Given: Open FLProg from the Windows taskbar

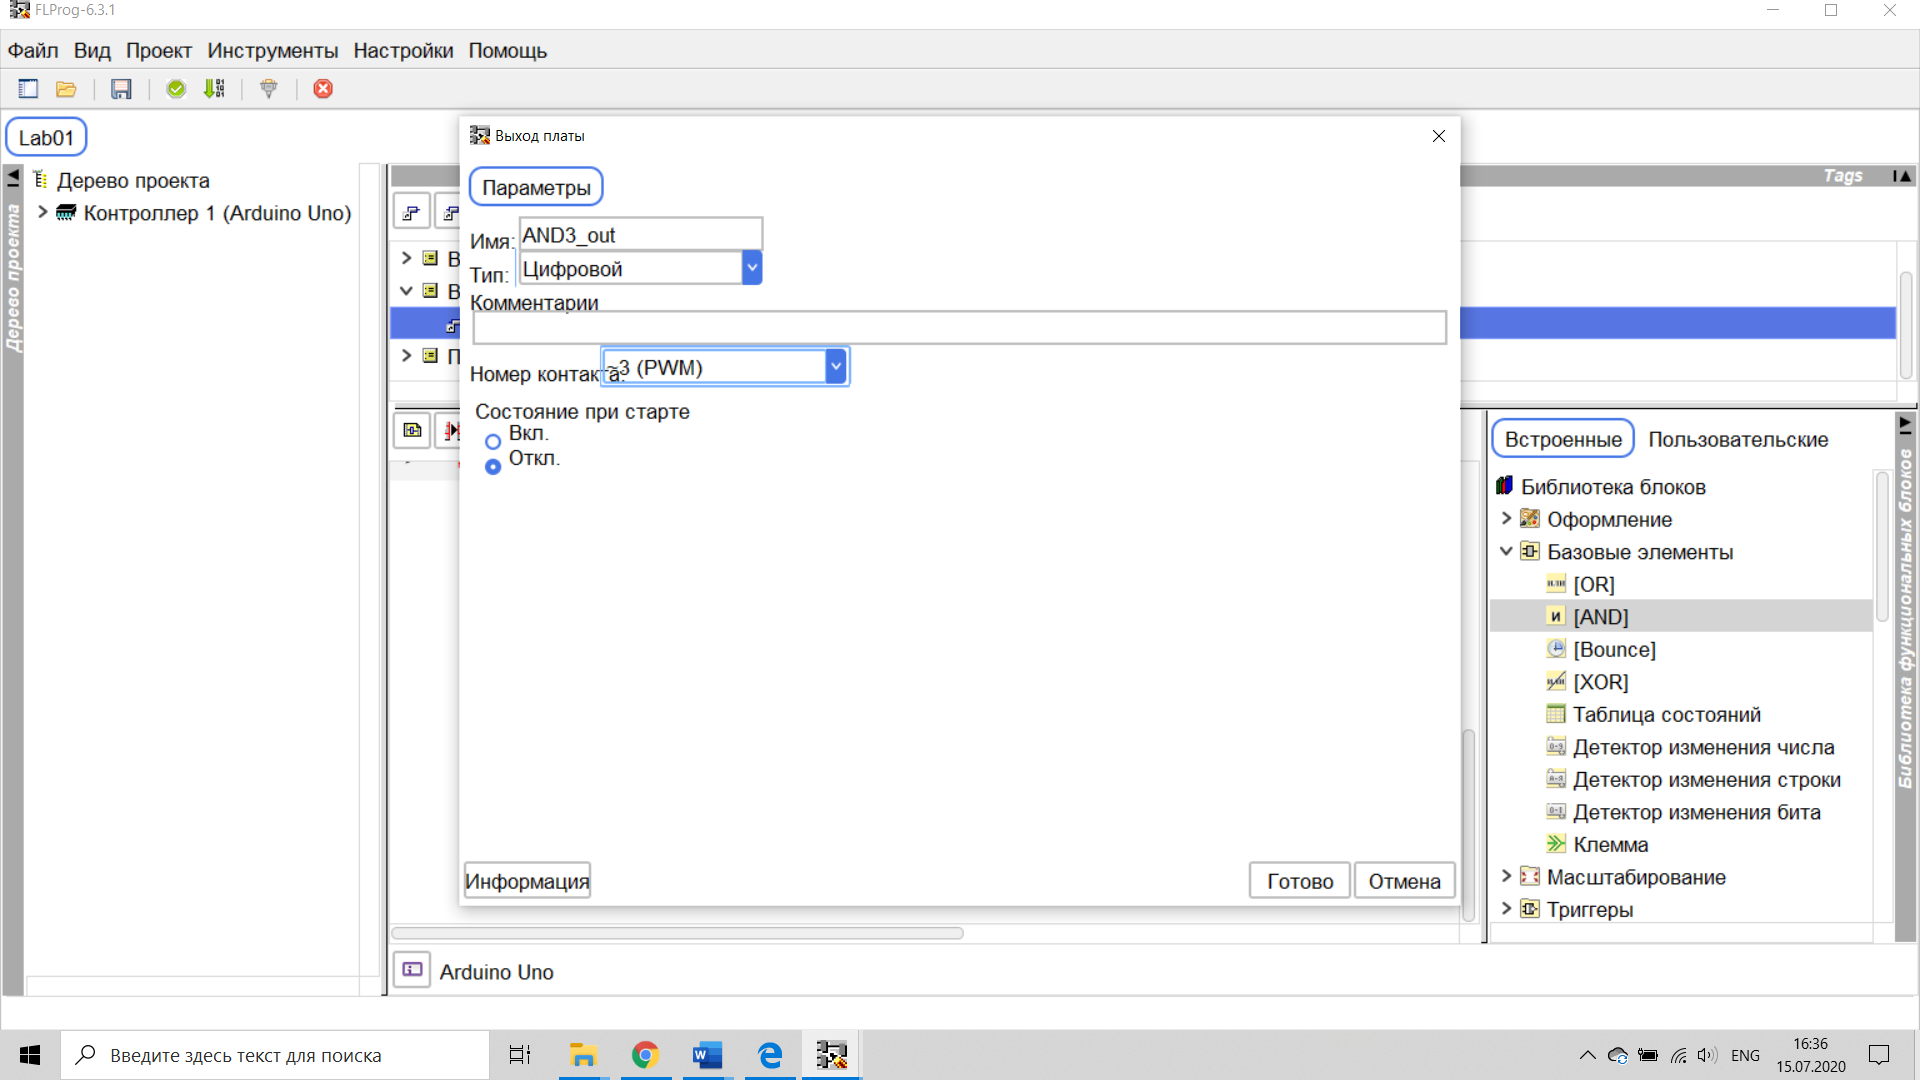Looking at the screenshot, I should click(831, 1055).
